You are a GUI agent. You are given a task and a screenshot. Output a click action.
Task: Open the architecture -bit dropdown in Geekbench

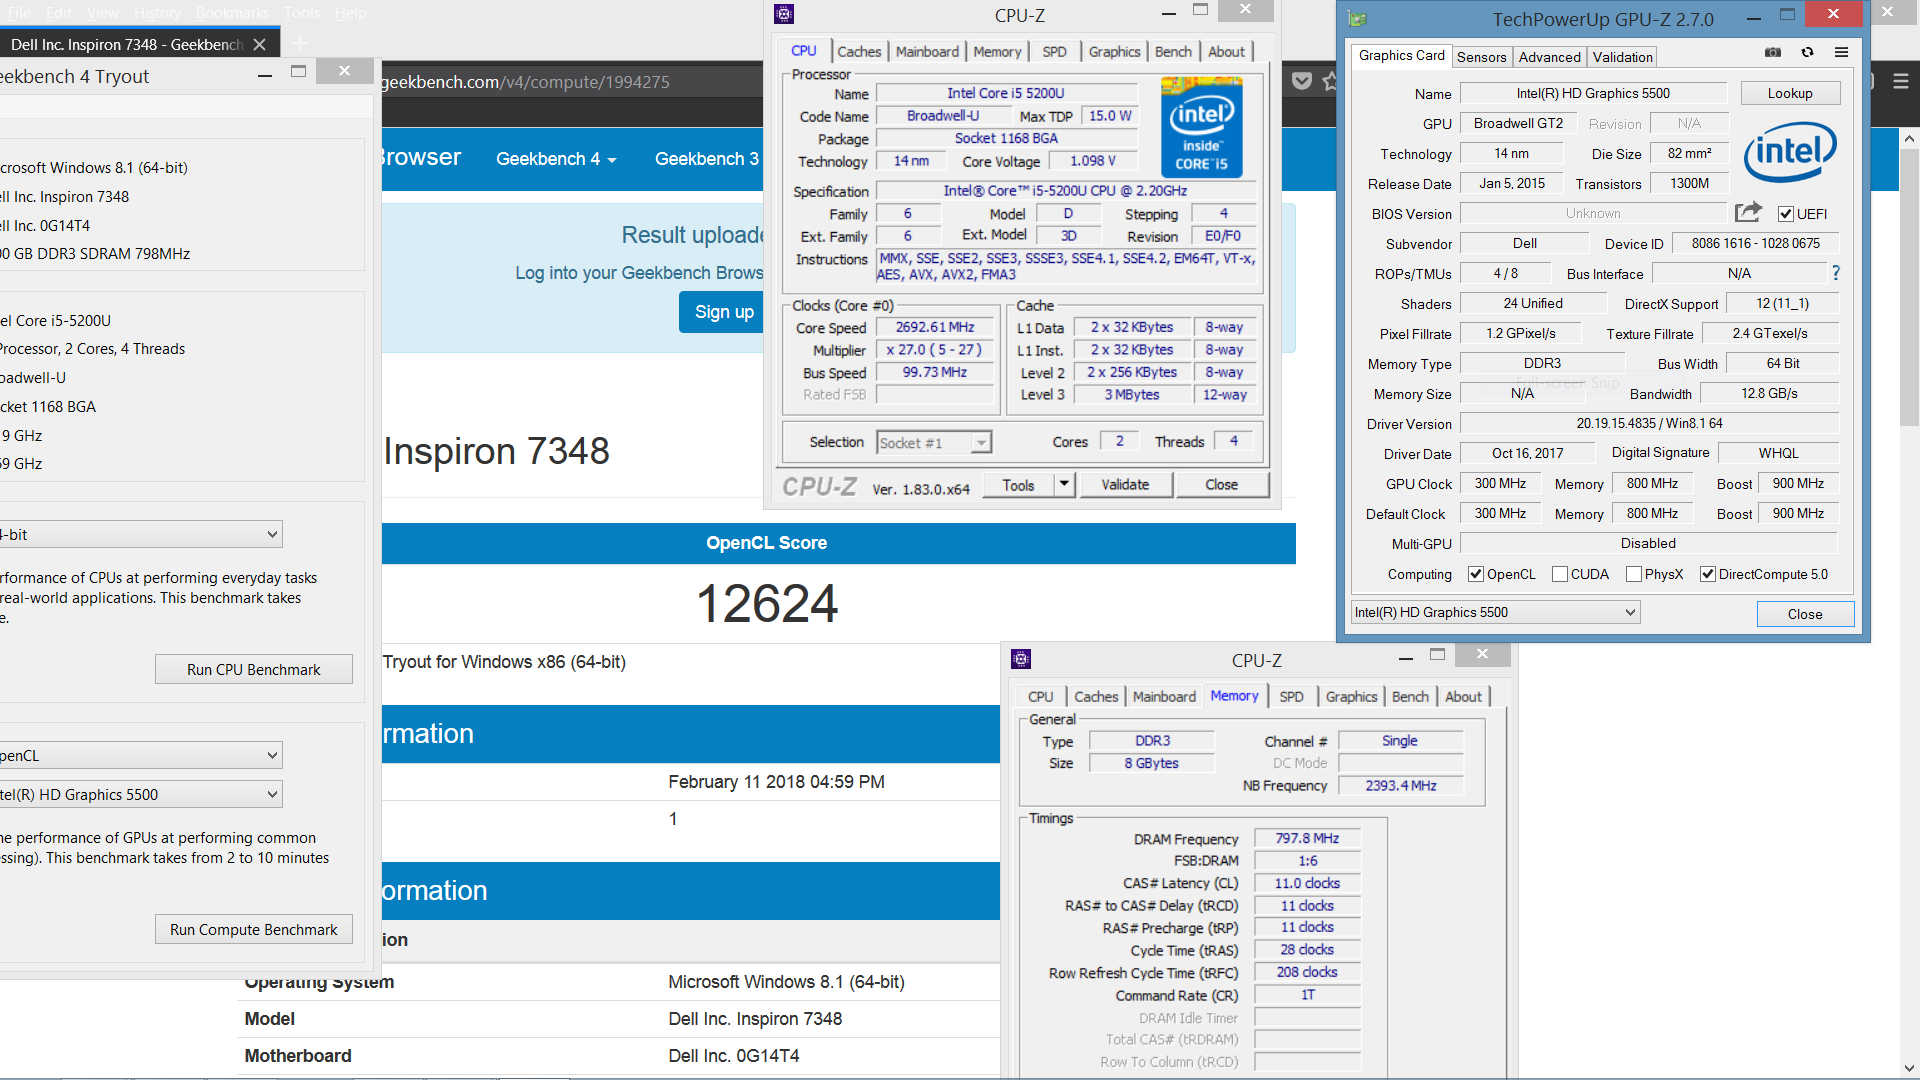click(141, 534)
